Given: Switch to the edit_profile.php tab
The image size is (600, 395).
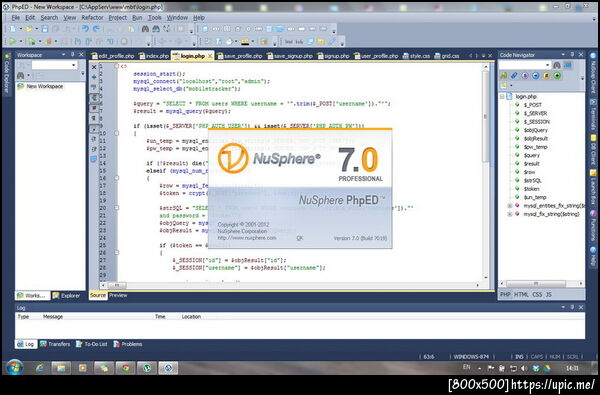Looking at the screenshot, I should click(x=113, y=56).
